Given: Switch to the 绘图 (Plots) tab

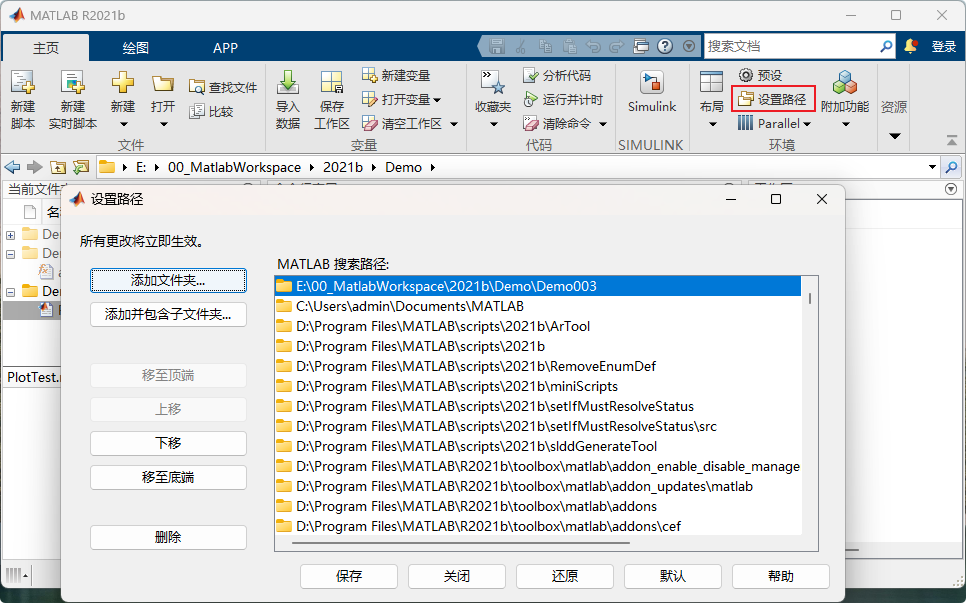Looking at the screenshot, I should click(x=135, y=47).
